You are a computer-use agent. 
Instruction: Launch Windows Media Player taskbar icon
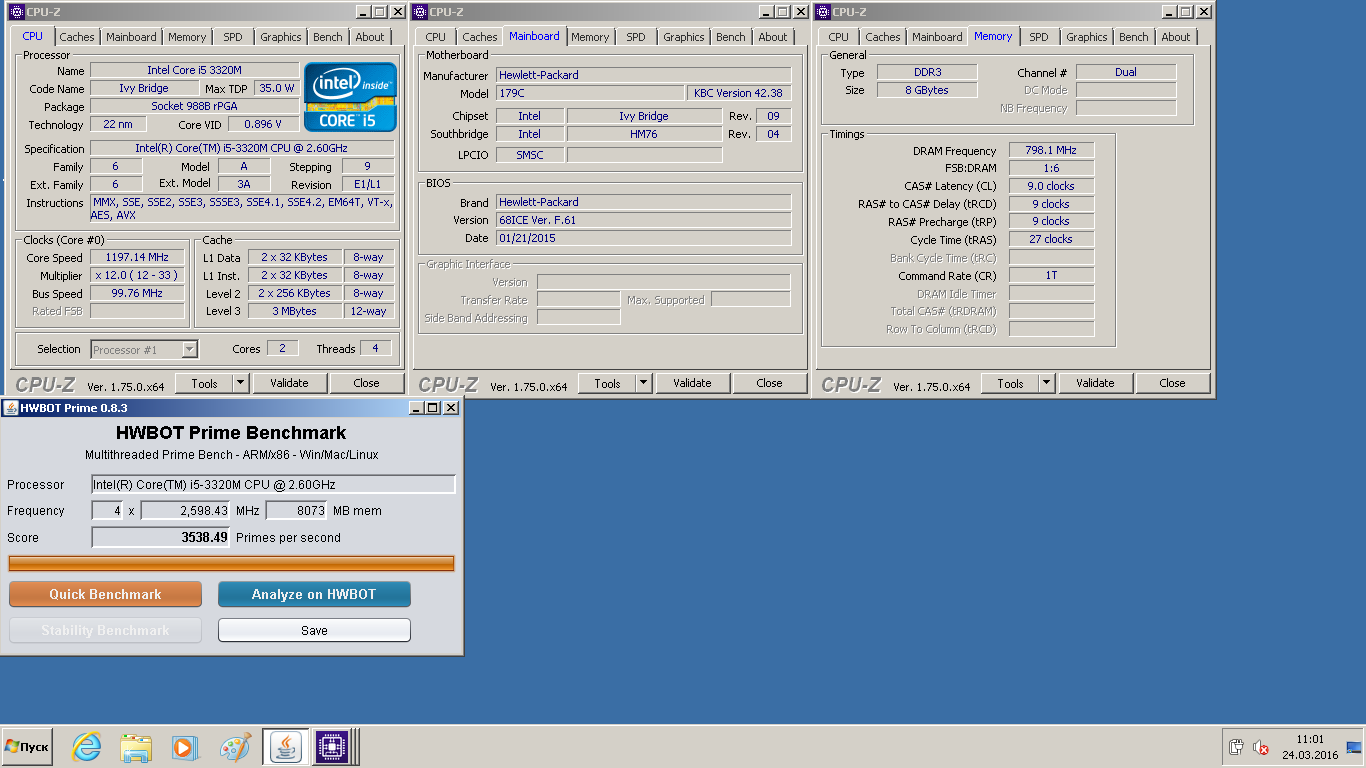click(x=183, y=747)
